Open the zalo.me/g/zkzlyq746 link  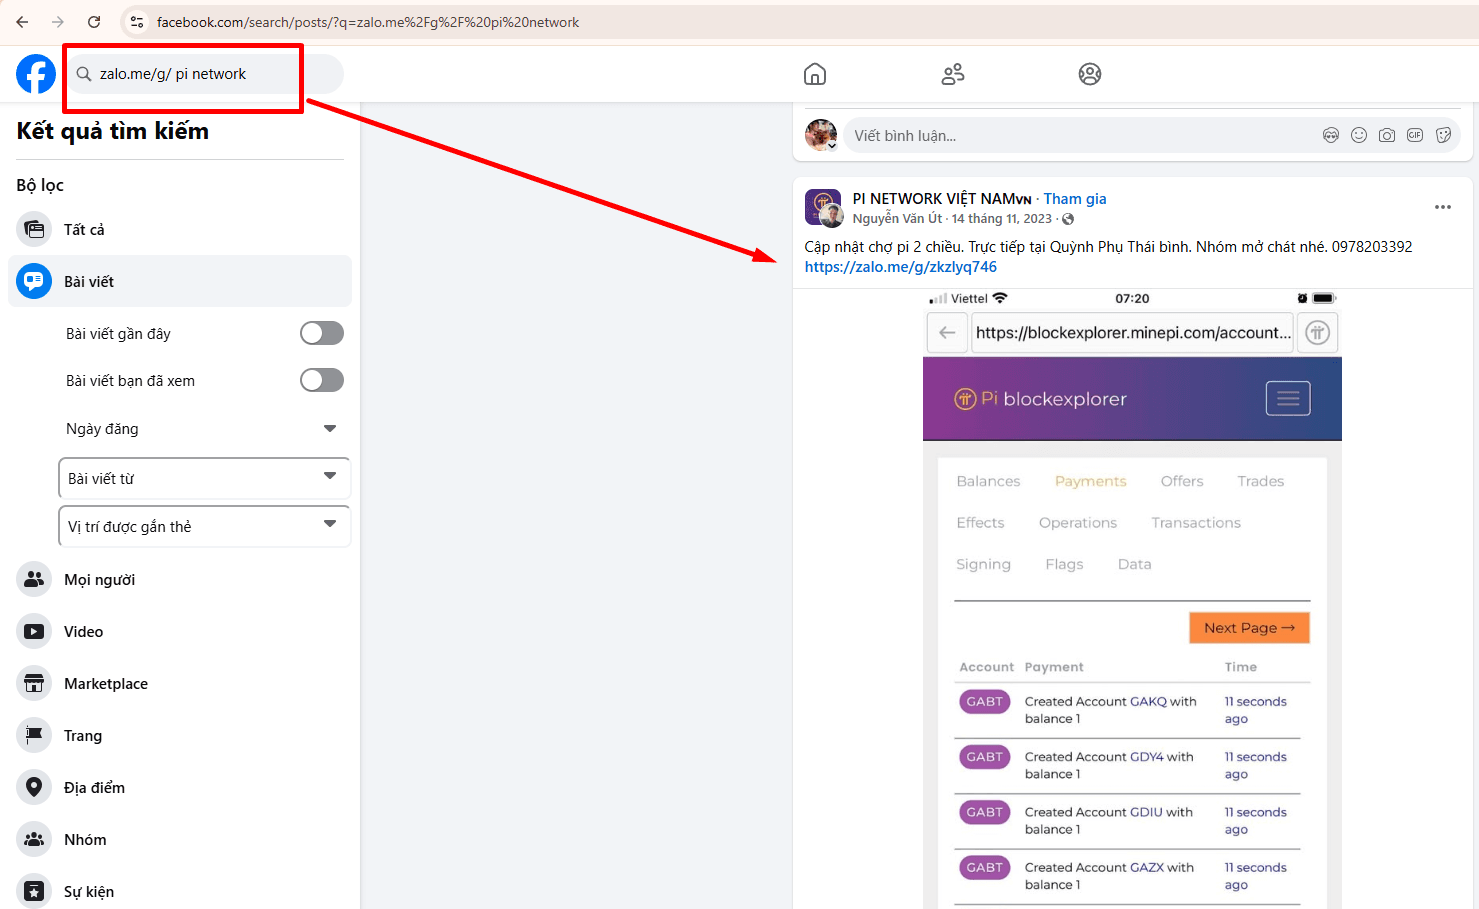click(900, 267)
